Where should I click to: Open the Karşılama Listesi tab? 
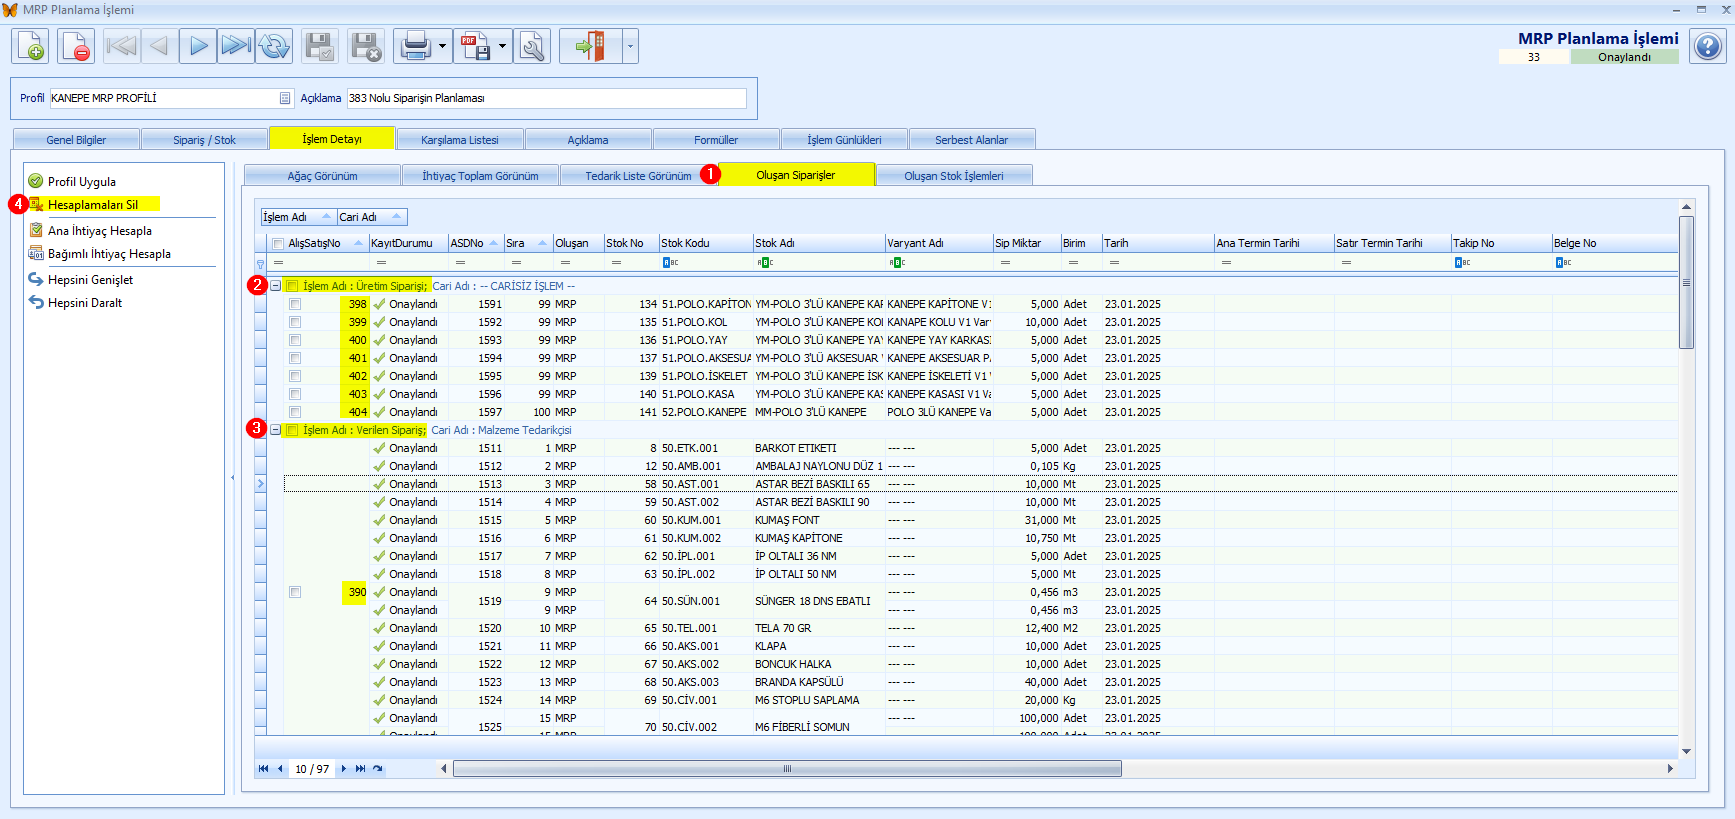coord(460,140)
